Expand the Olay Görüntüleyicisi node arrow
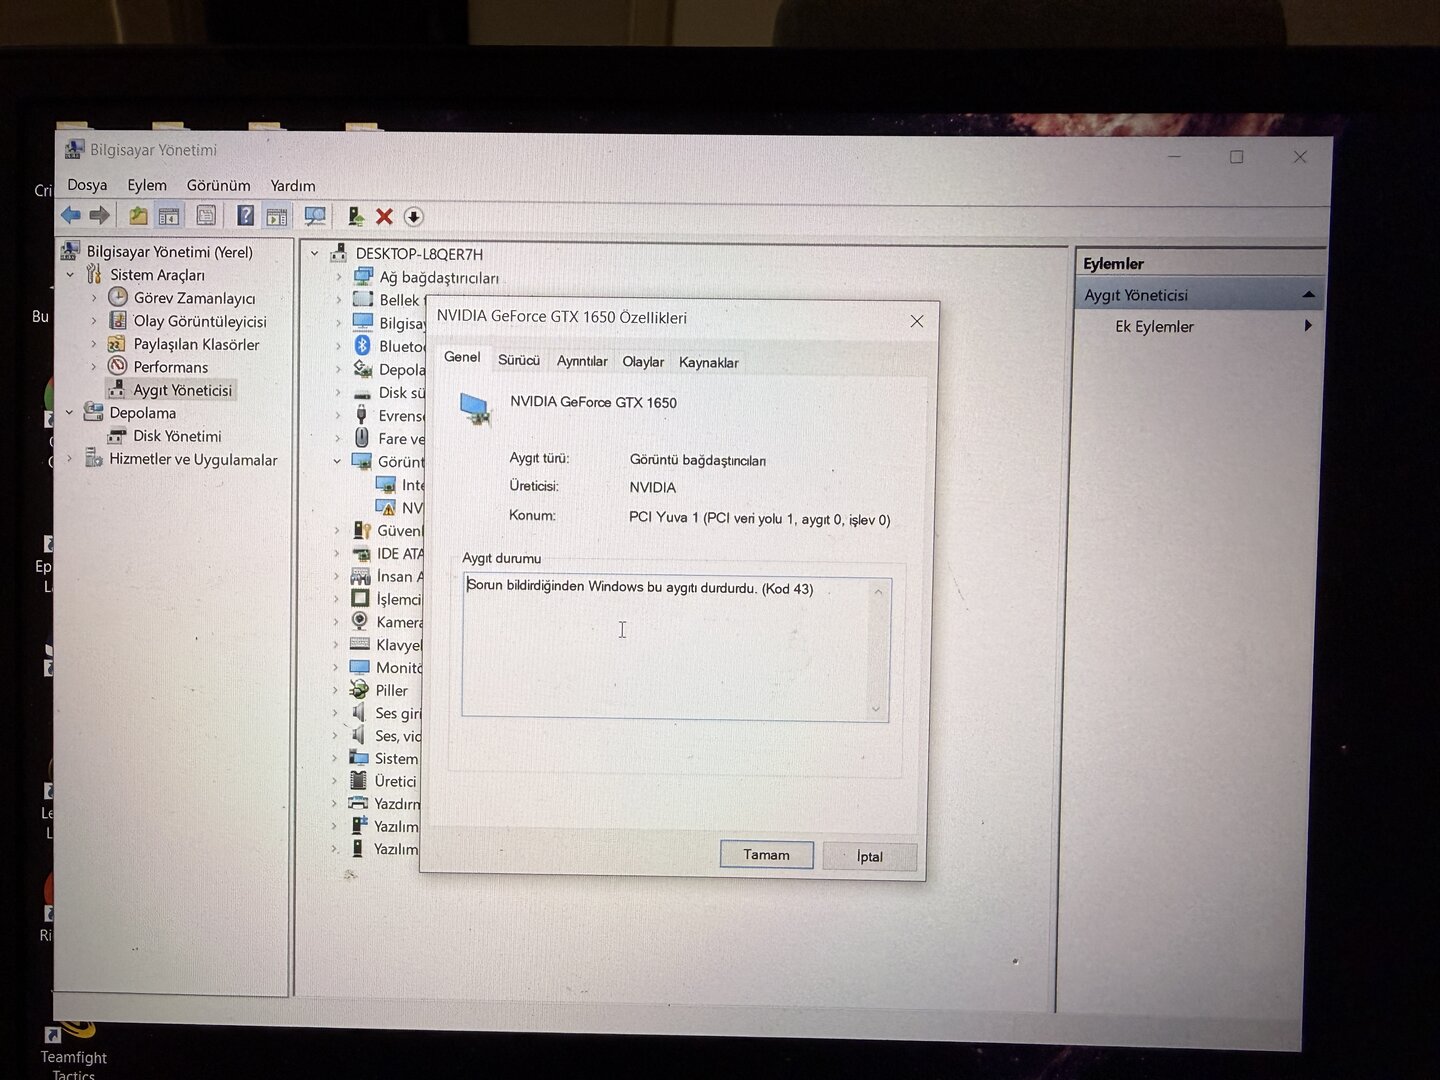 pyautogui.click(x=94, y=320)
